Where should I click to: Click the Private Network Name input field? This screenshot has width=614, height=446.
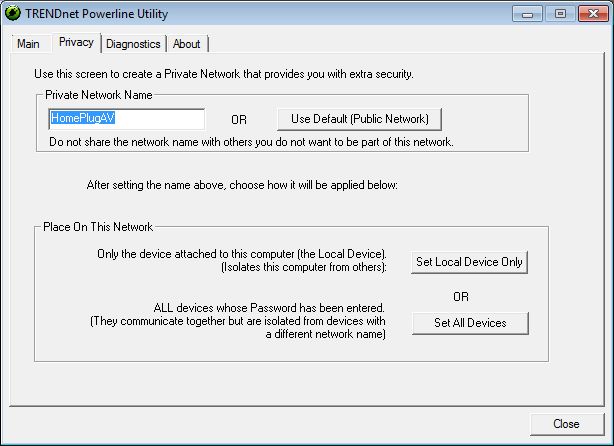pos(126,119)
